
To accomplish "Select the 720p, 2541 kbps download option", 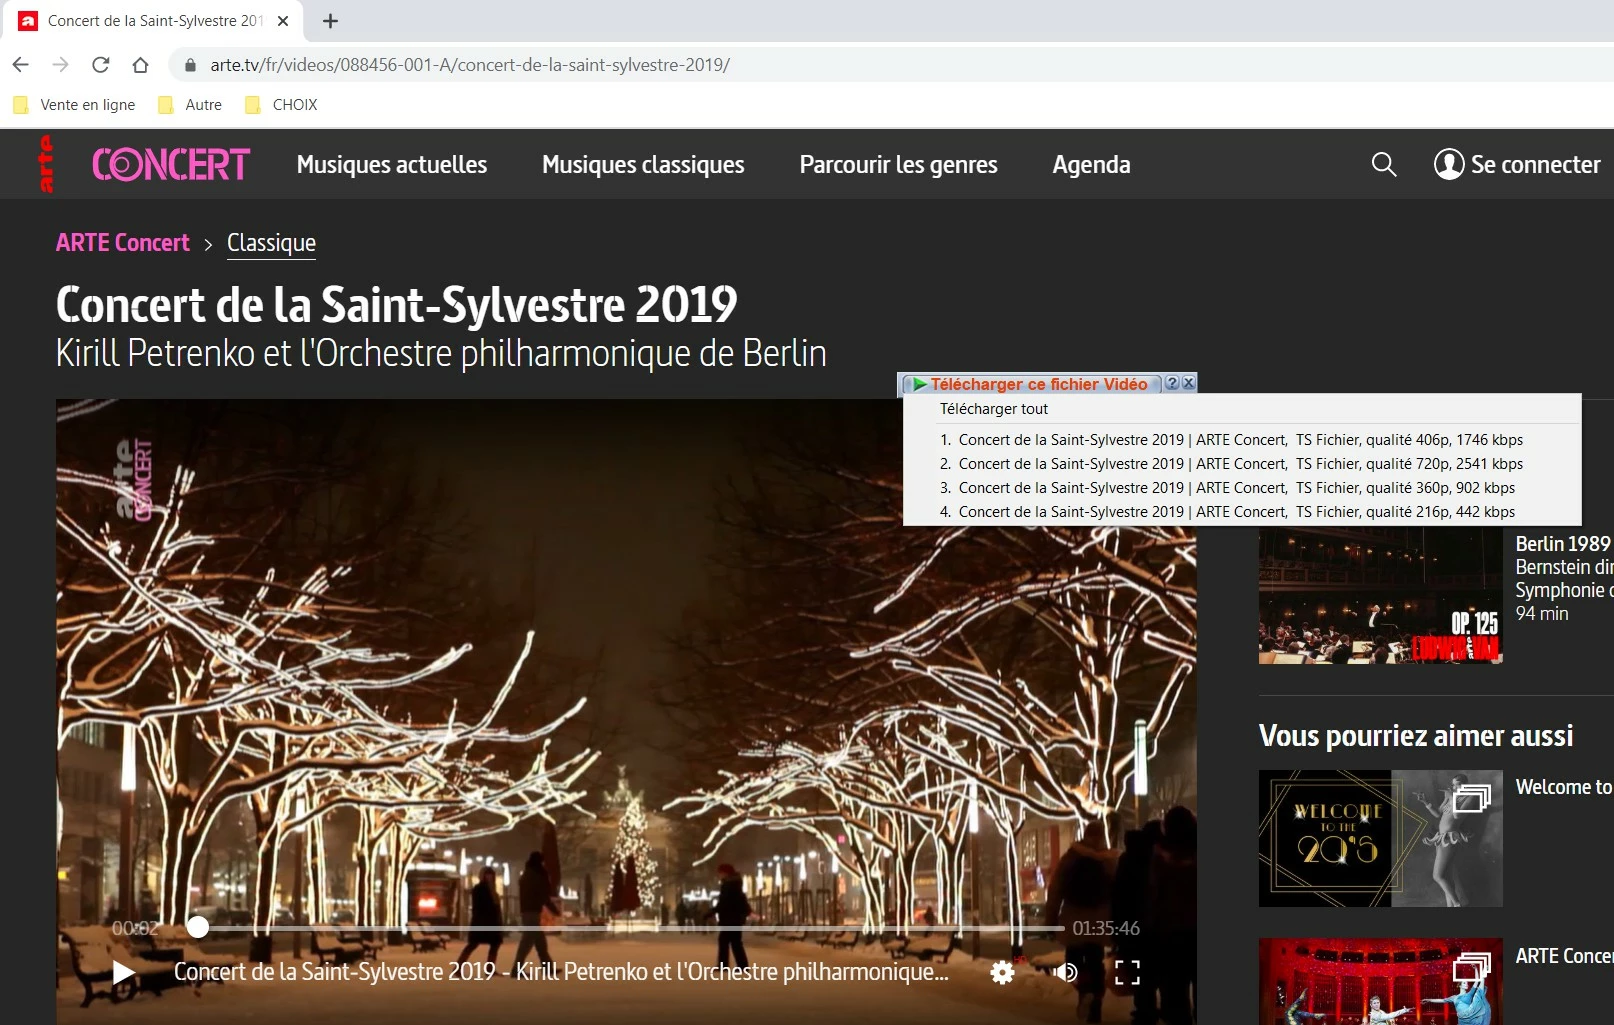I will point(1242,464).
